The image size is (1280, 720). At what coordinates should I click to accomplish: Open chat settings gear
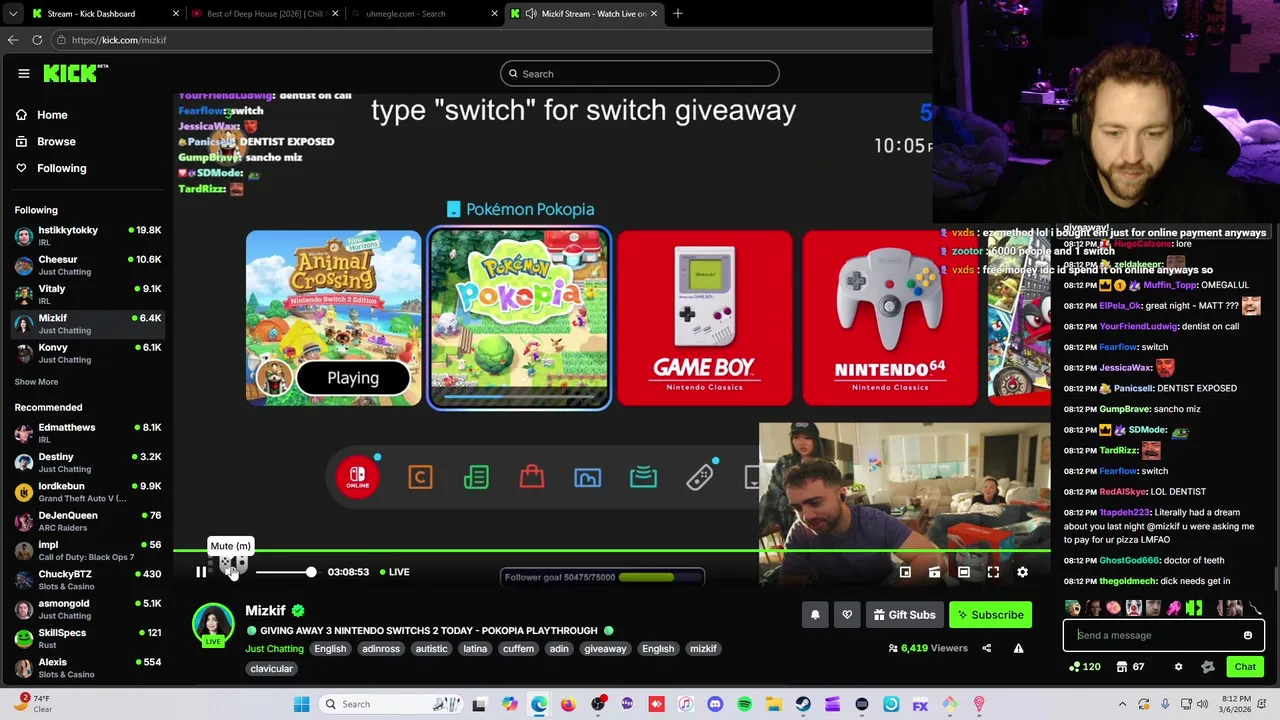pos(1178,667)
